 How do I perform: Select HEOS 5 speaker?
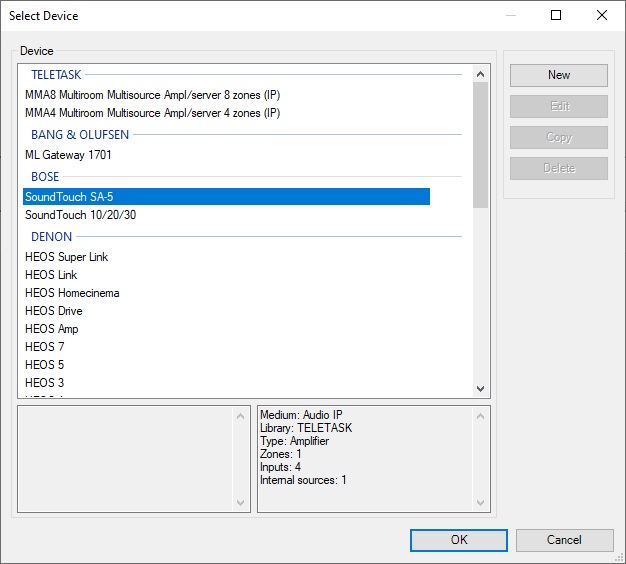pos(44,365)
